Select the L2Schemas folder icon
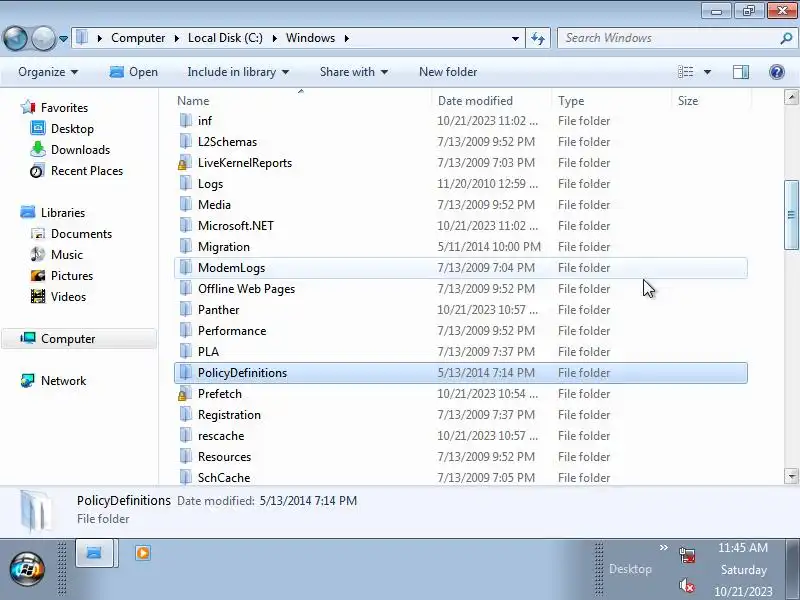This screenshot has height=600, width=800. click(186, 141)
